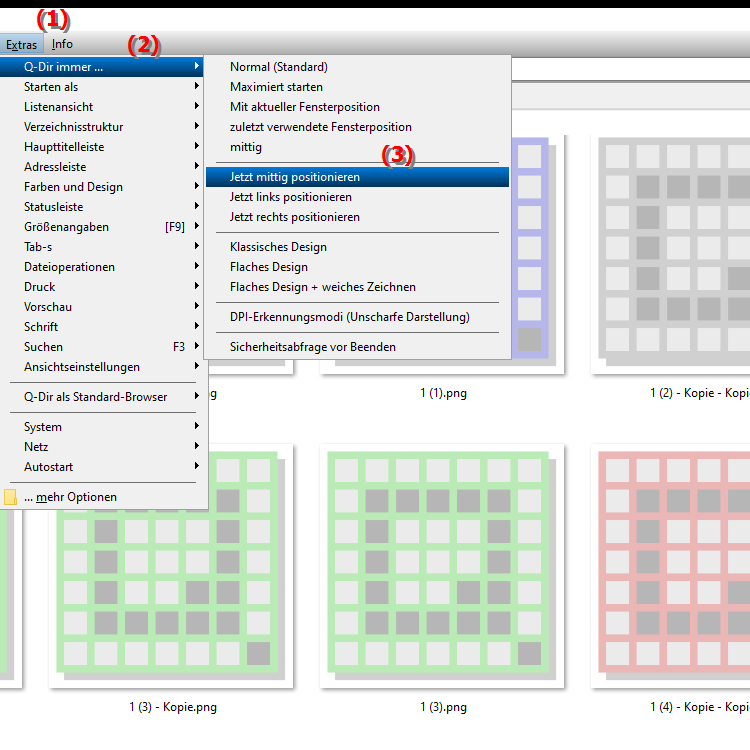Open the Info menu

coord(62,44)
